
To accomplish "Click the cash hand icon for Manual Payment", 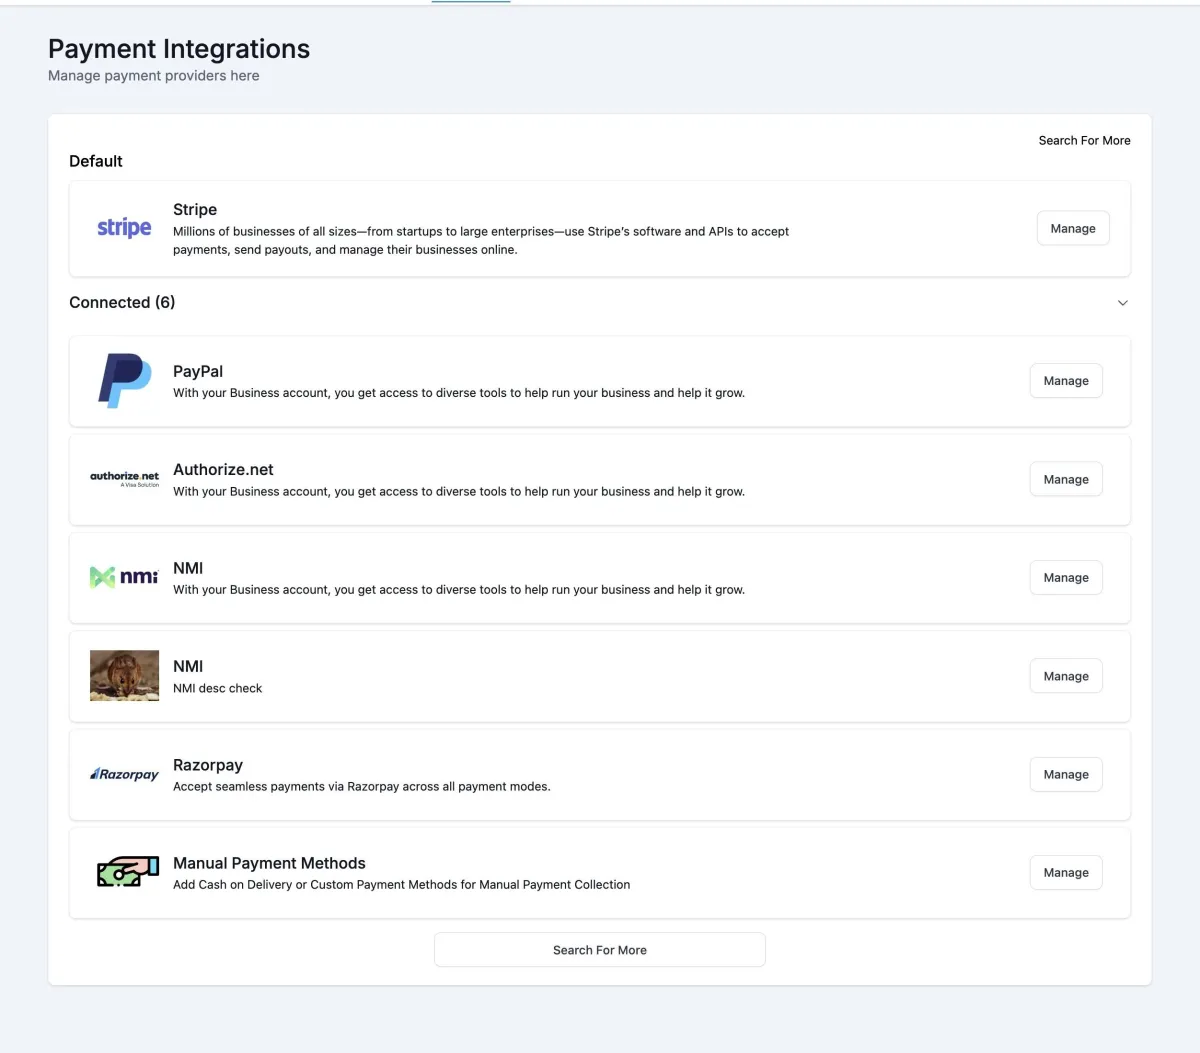I will tap(127, 872).
